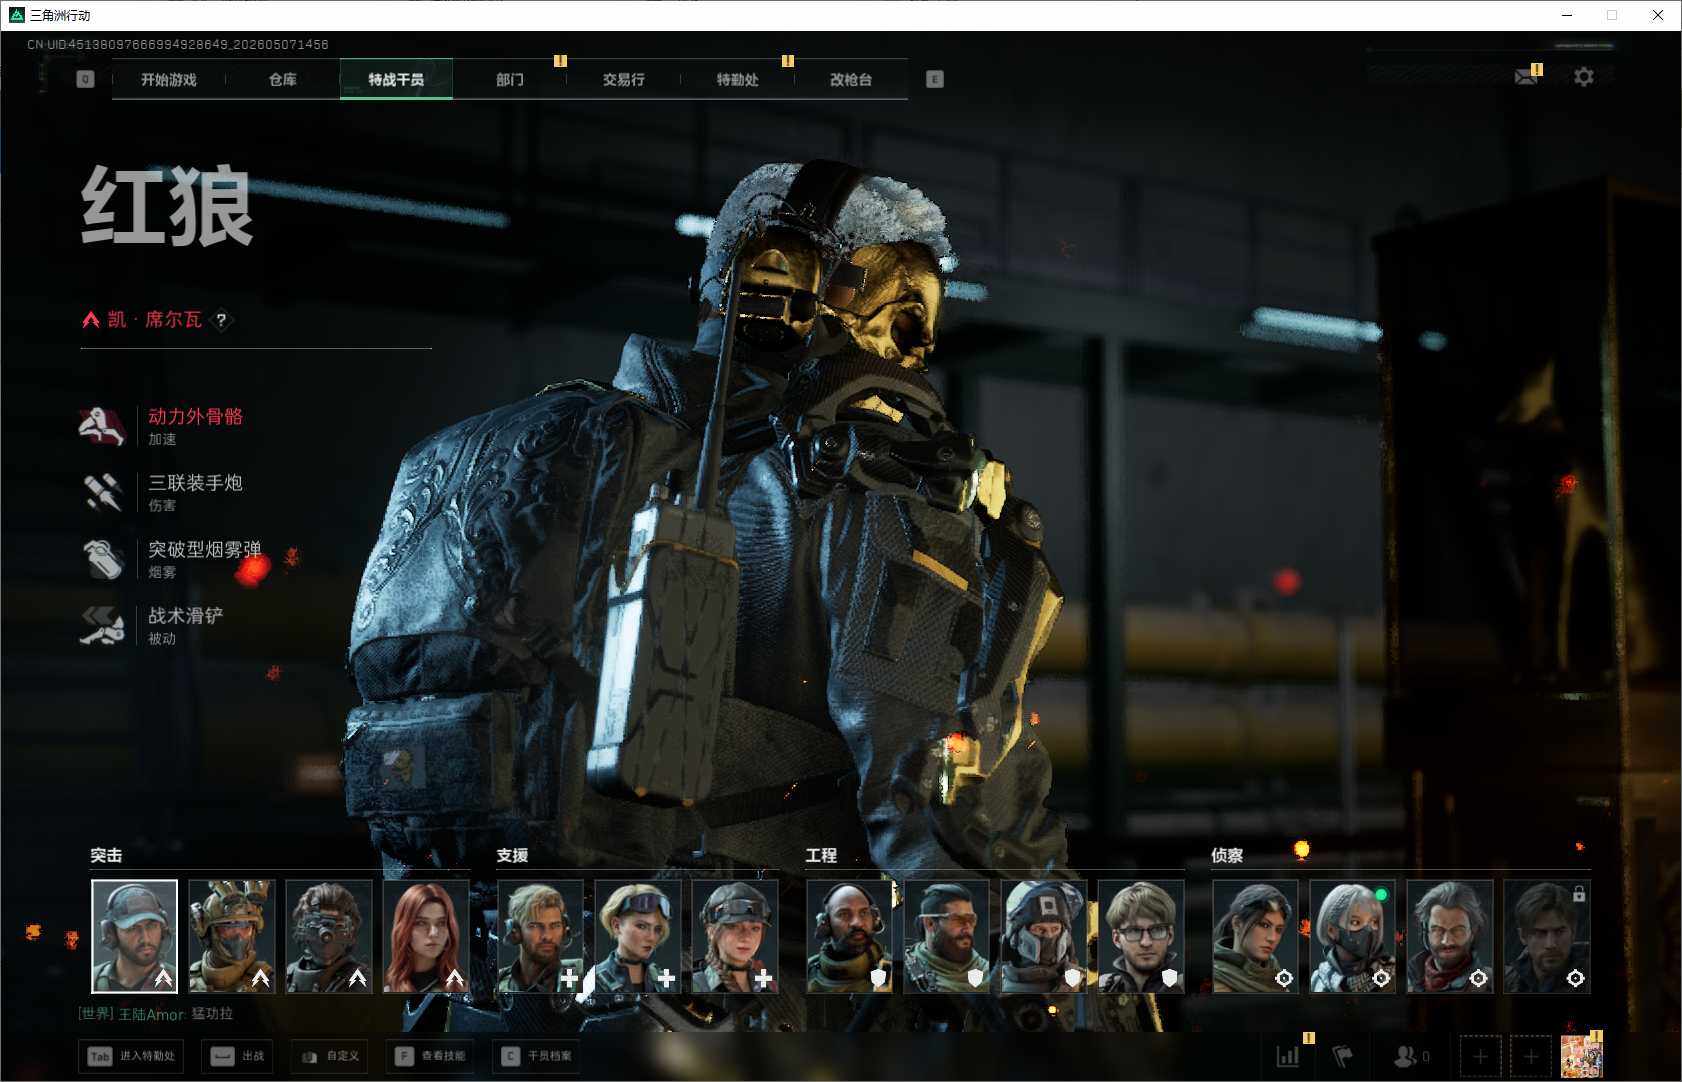The image size is (1682, 1082).
Task: Open the flags icon in the bottom bar
Action: click(1342, 1056)
